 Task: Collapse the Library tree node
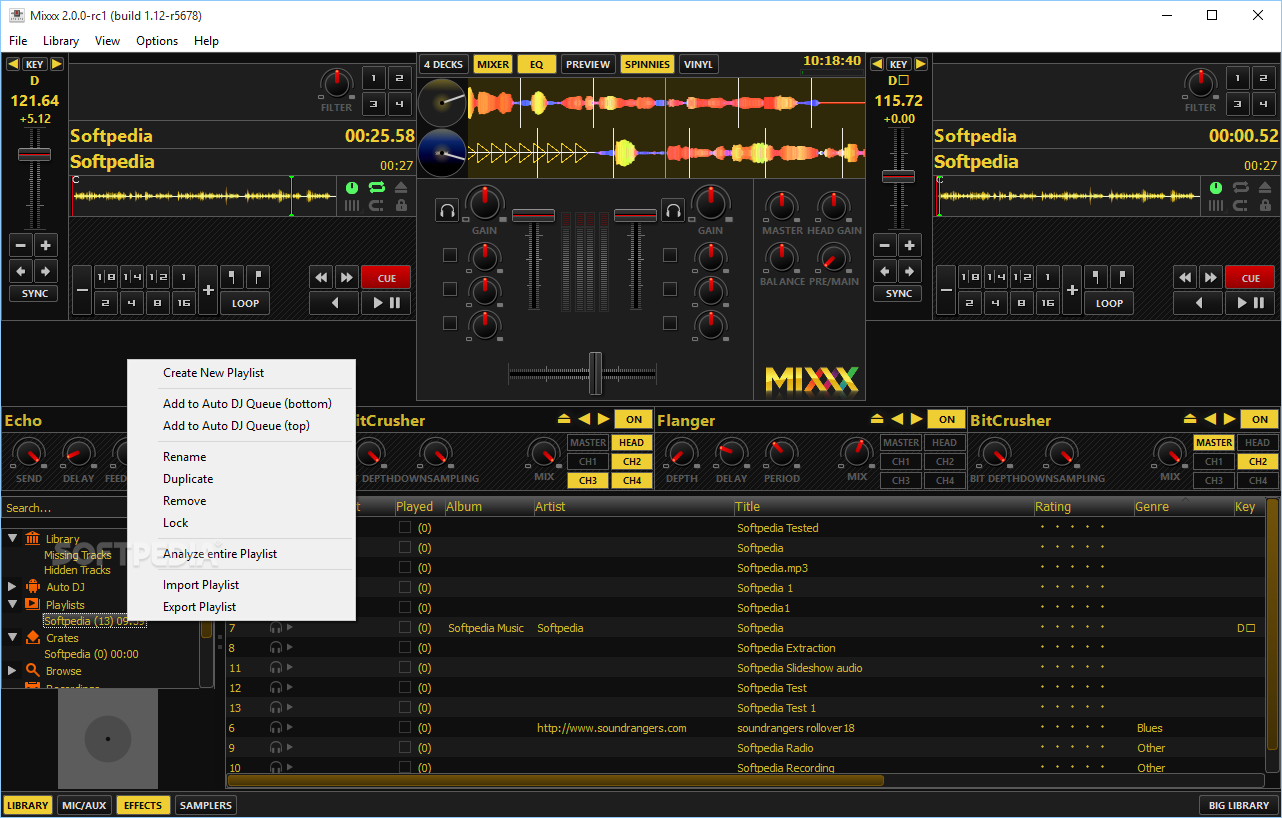(13, 538)
